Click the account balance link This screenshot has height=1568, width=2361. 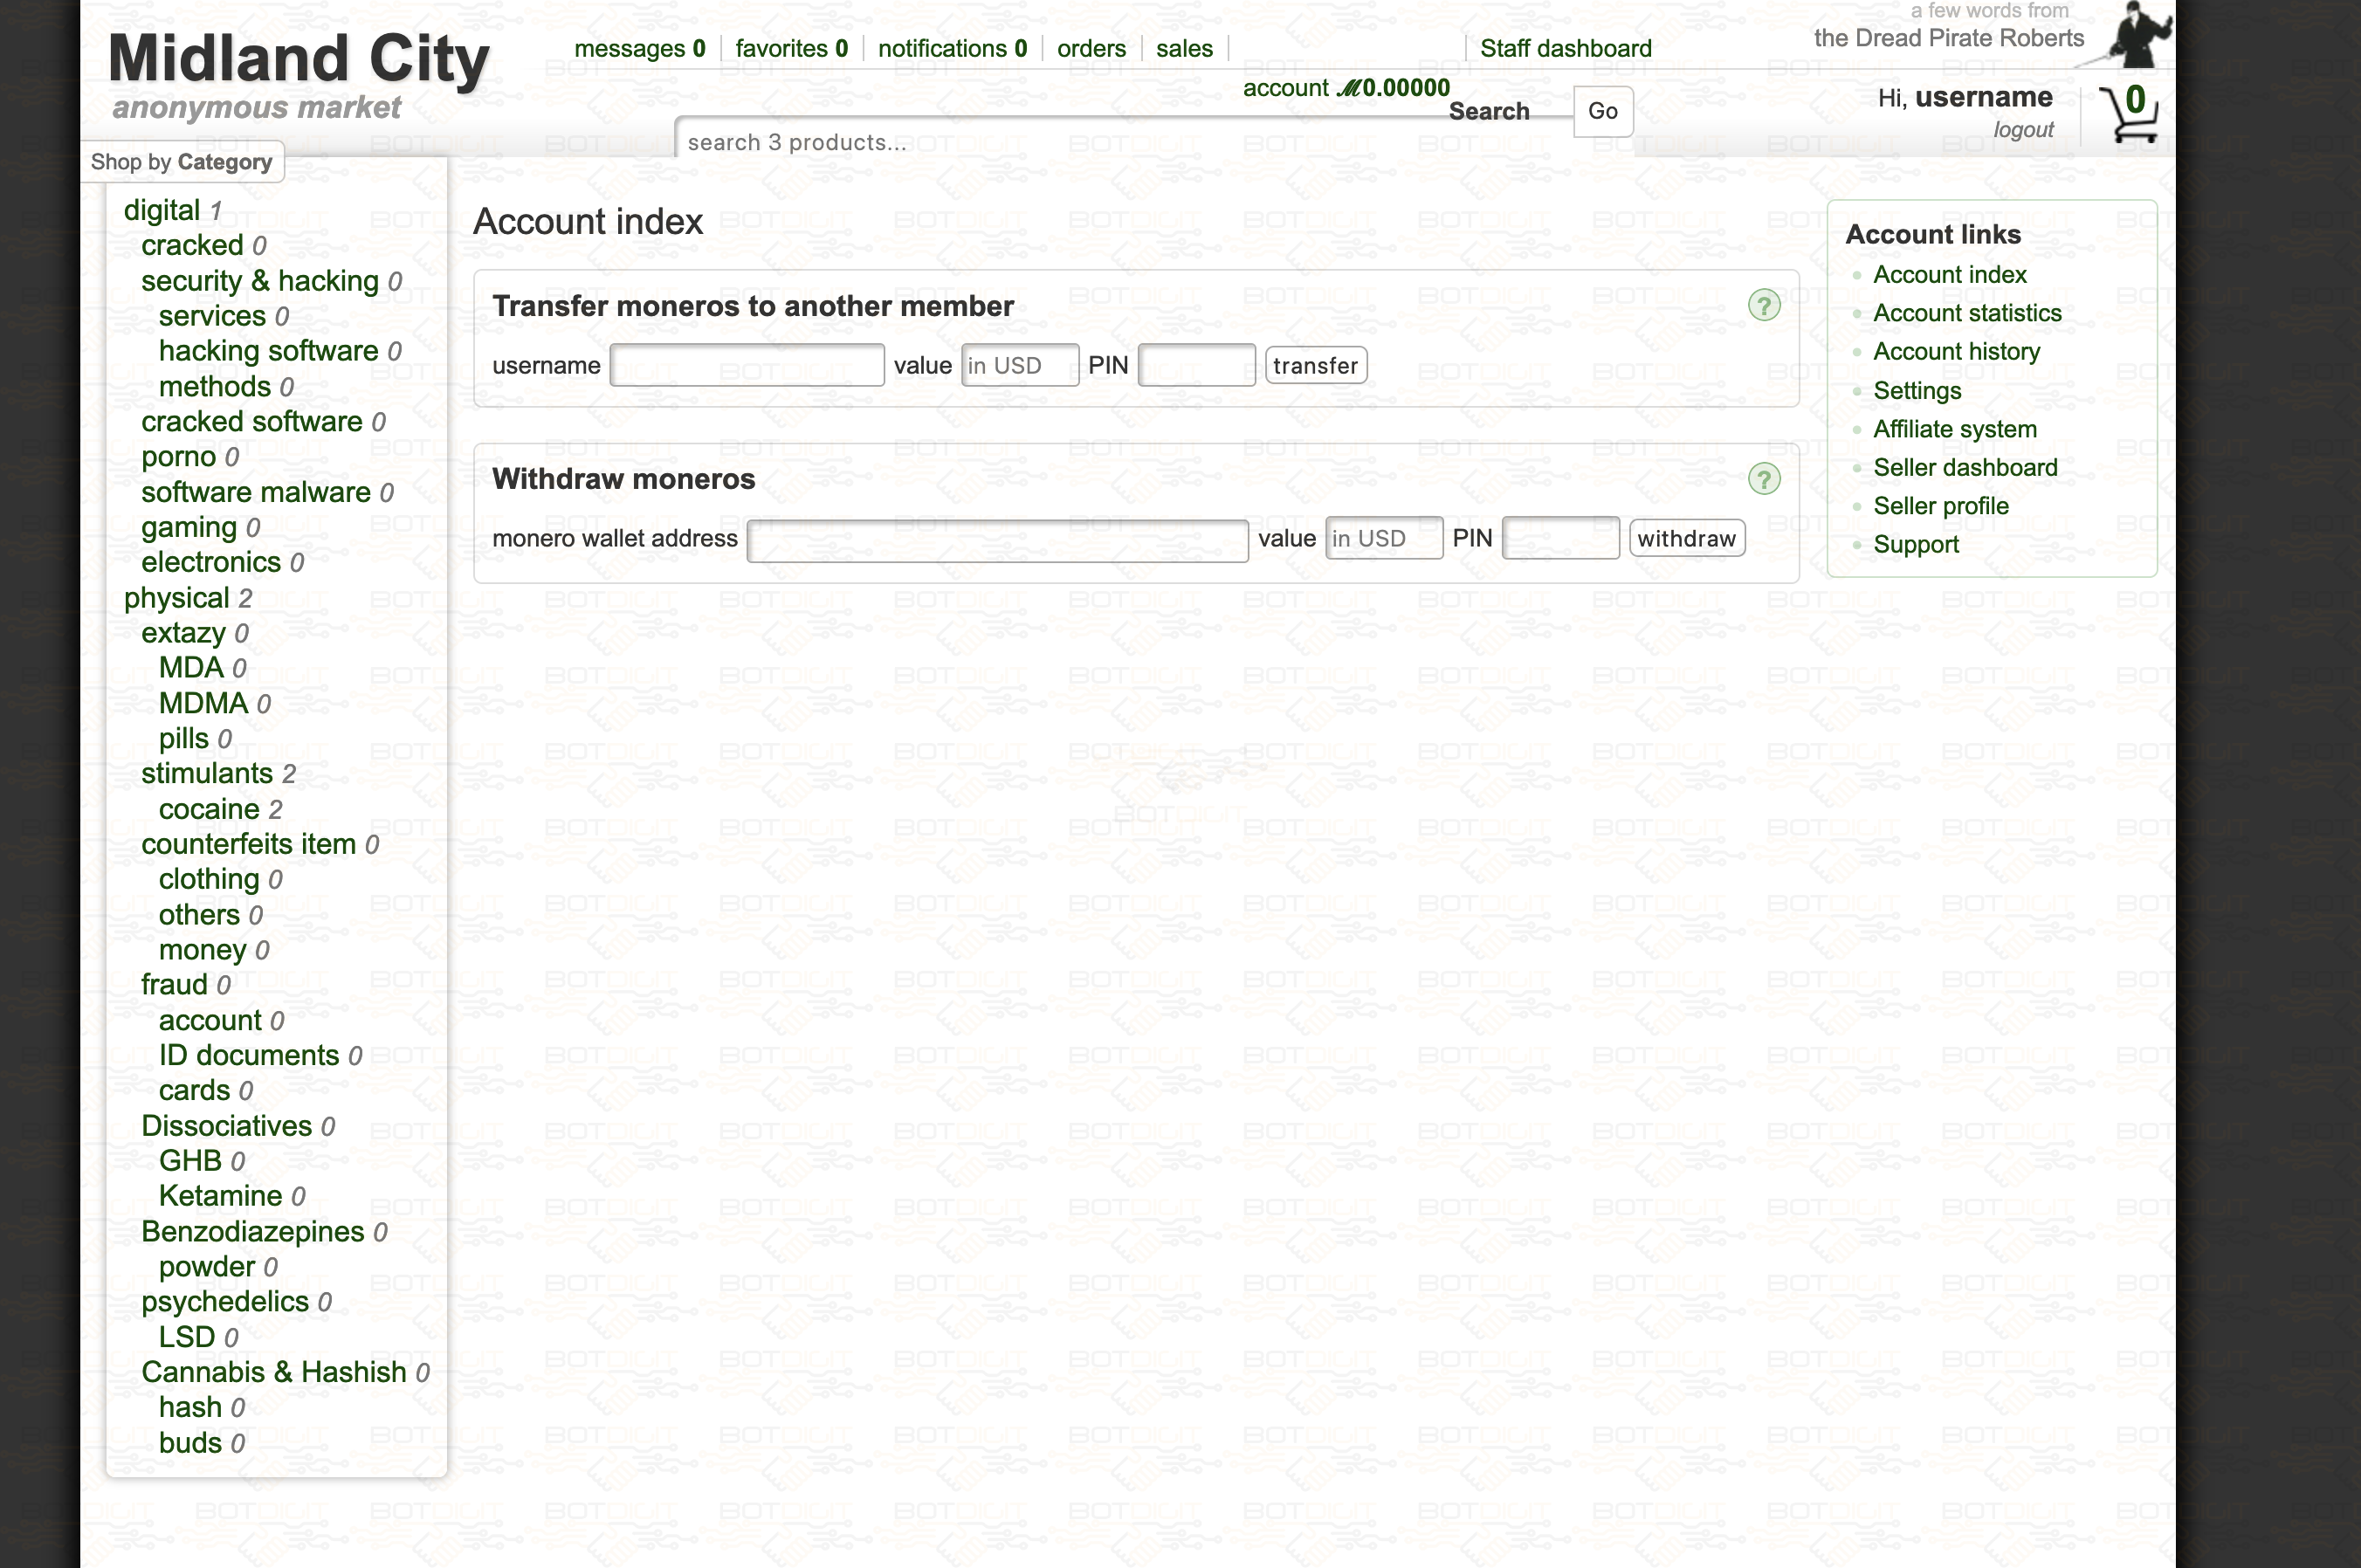(1346, 88)
